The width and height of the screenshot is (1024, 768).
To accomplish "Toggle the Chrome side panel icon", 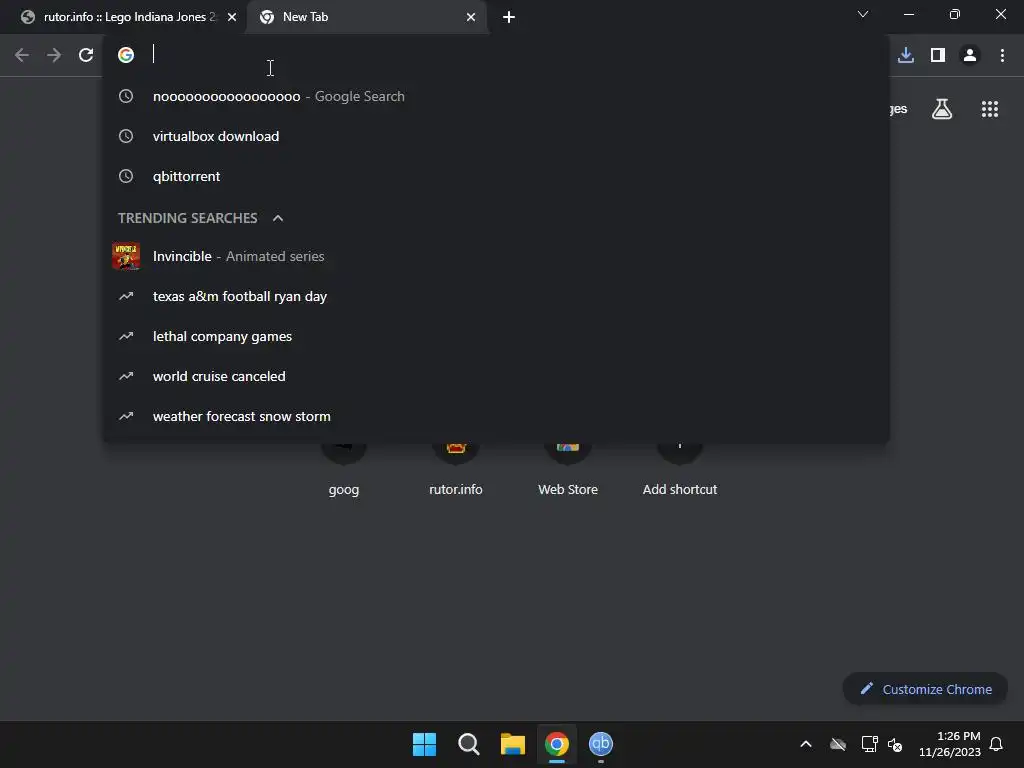I will pos(938,55).
